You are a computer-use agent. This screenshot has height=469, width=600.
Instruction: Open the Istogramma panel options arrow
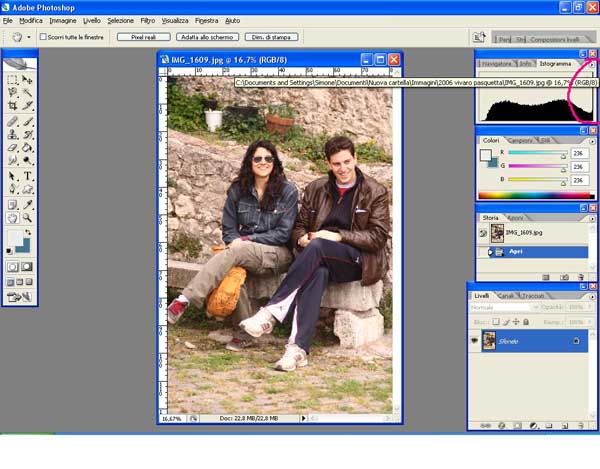click(591, 64)
